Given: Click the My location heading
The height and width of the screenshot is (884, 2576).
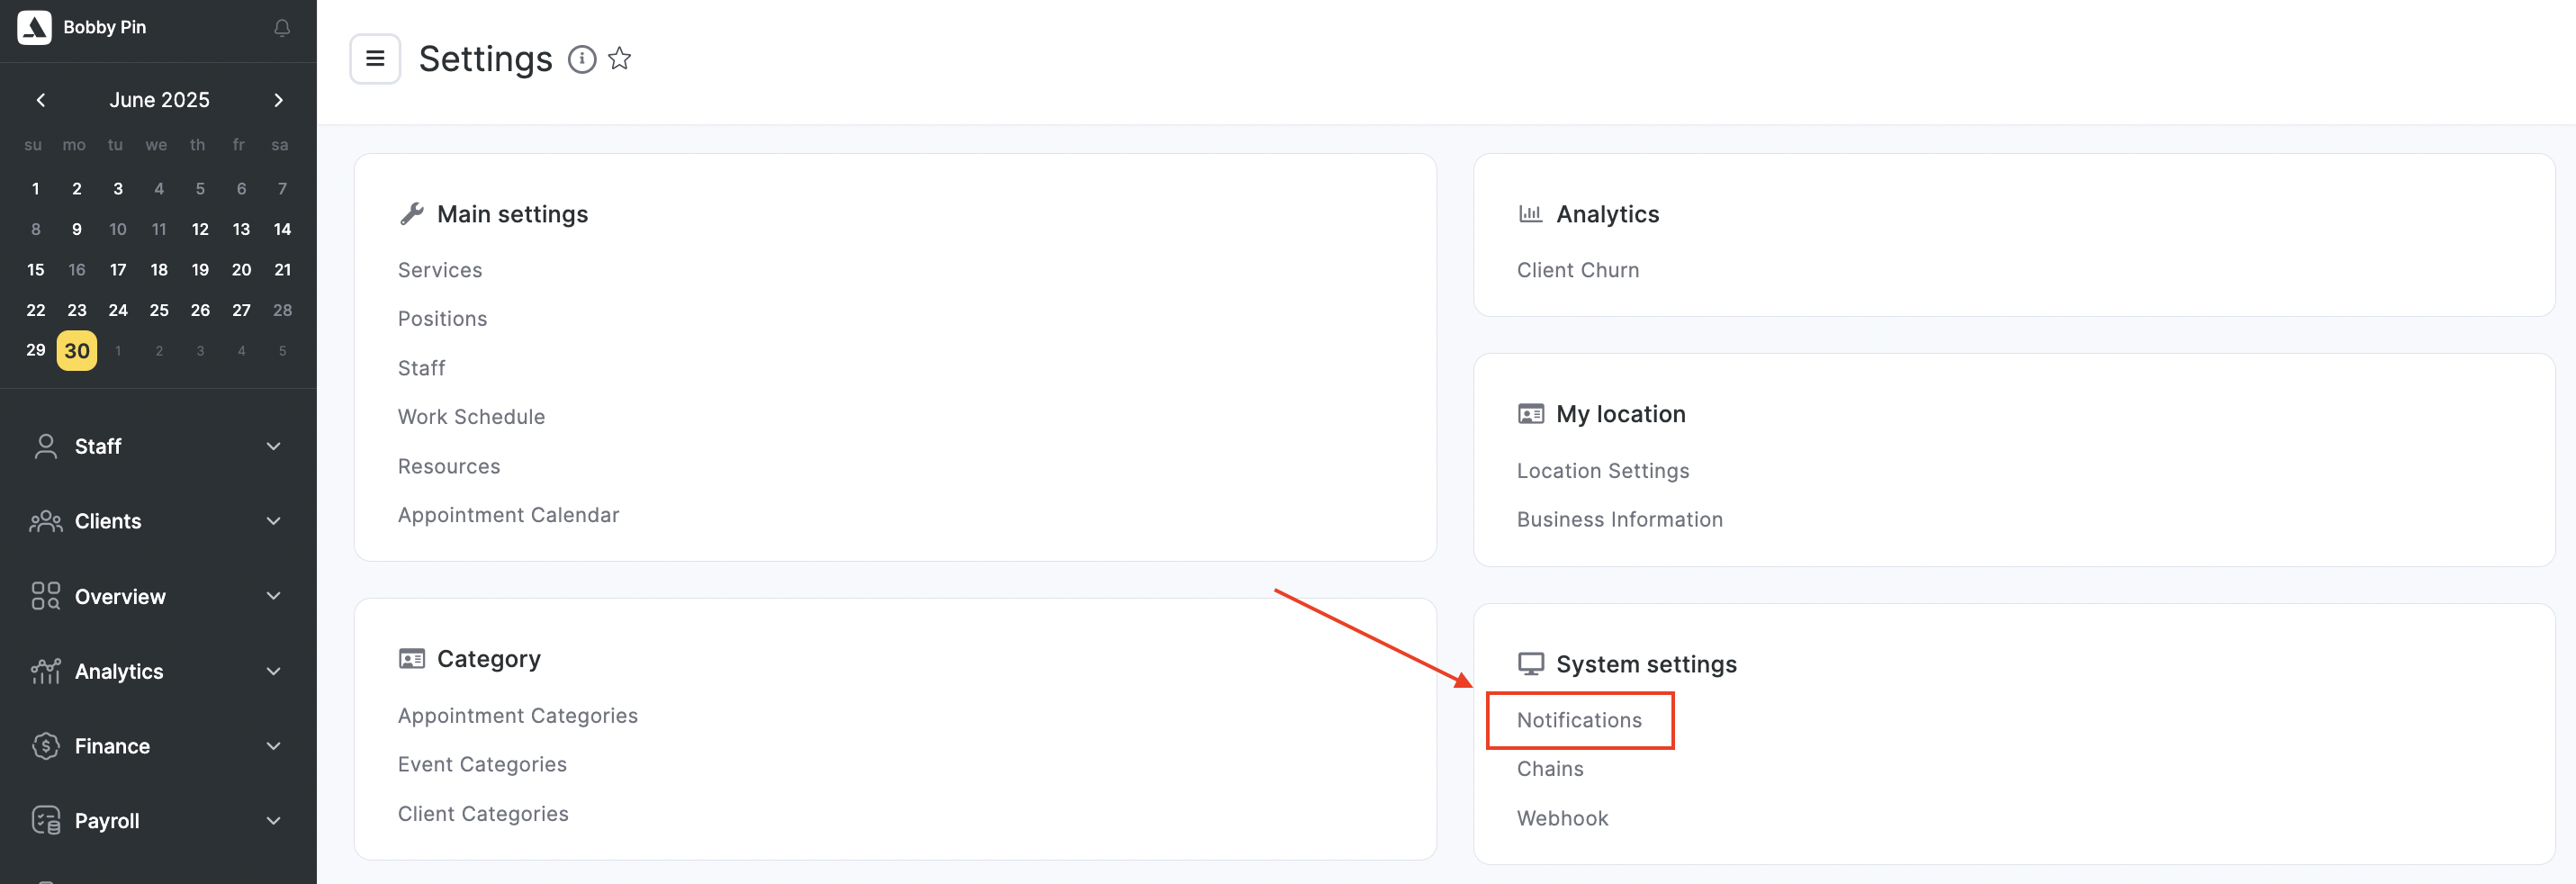Looking at the screenshot, I should point(1620,414).
